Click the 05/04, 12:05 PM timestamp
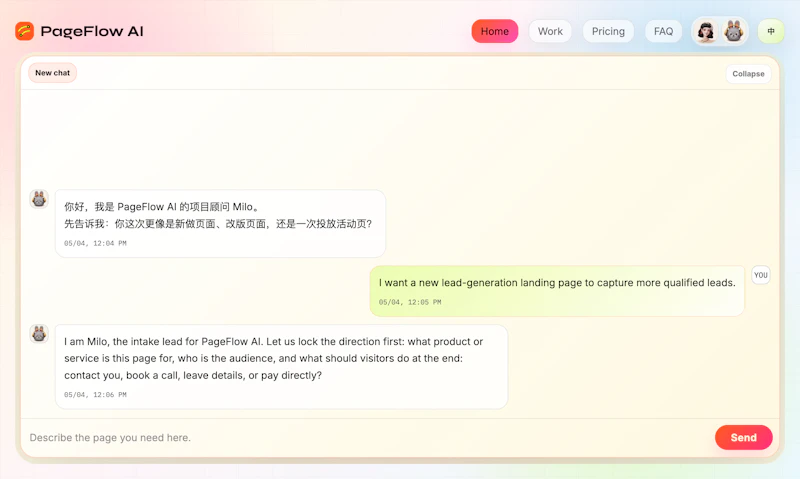800x479 pixels. pos(410,302)
